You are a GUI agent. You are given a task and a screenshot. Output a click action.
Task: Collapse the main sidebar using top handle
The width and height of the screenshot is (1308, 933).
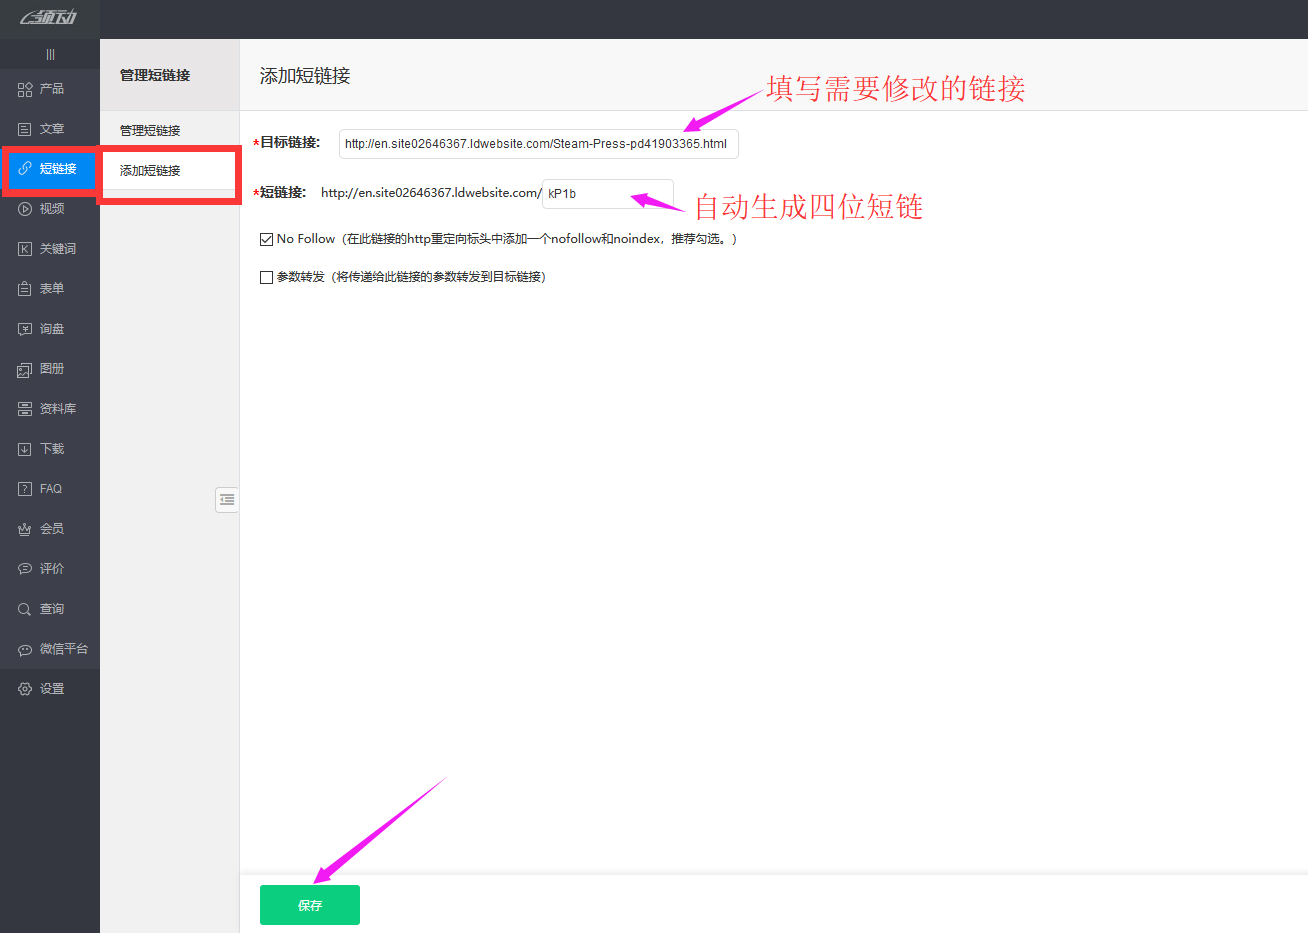[x=50, y=54]
